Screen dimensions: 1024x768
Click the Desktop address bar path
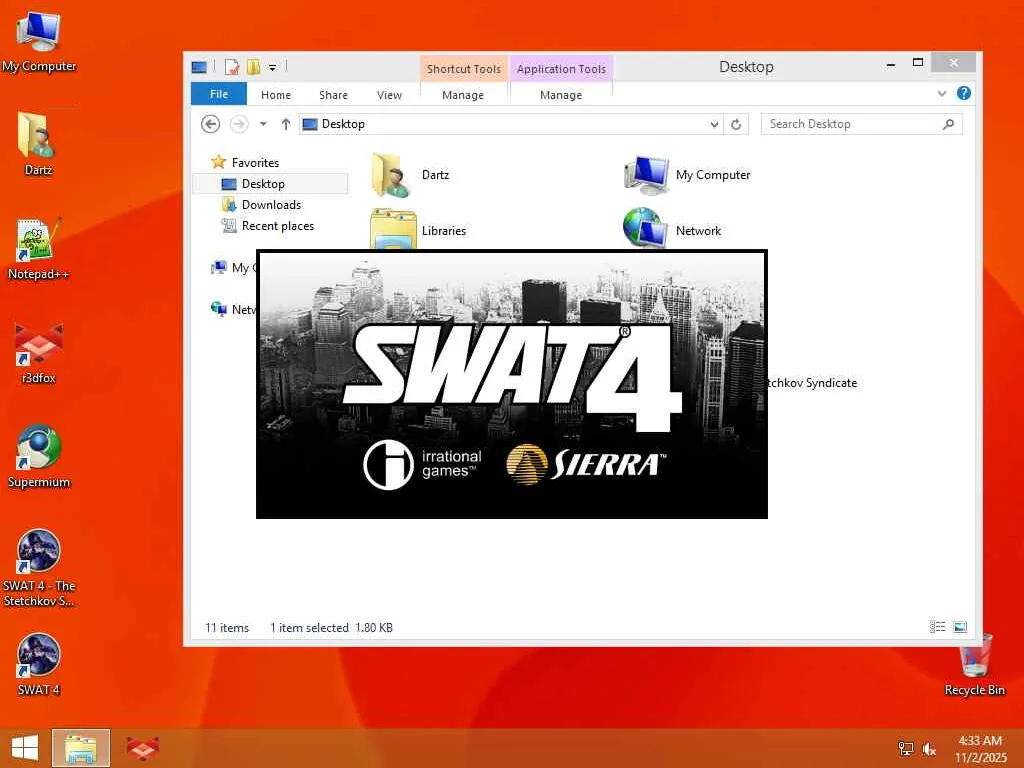(343, 124)
